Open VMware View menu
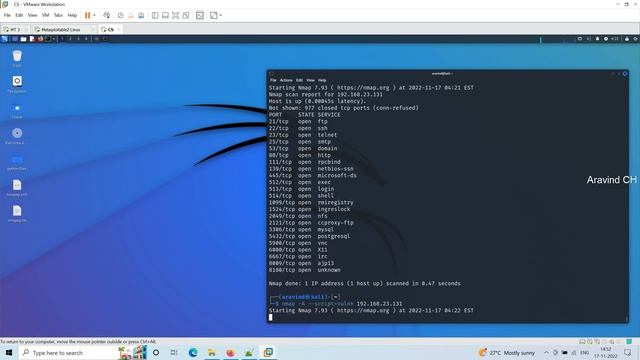Image resolution: width=640 pixels, height=360 pixels. pos(32,15)
